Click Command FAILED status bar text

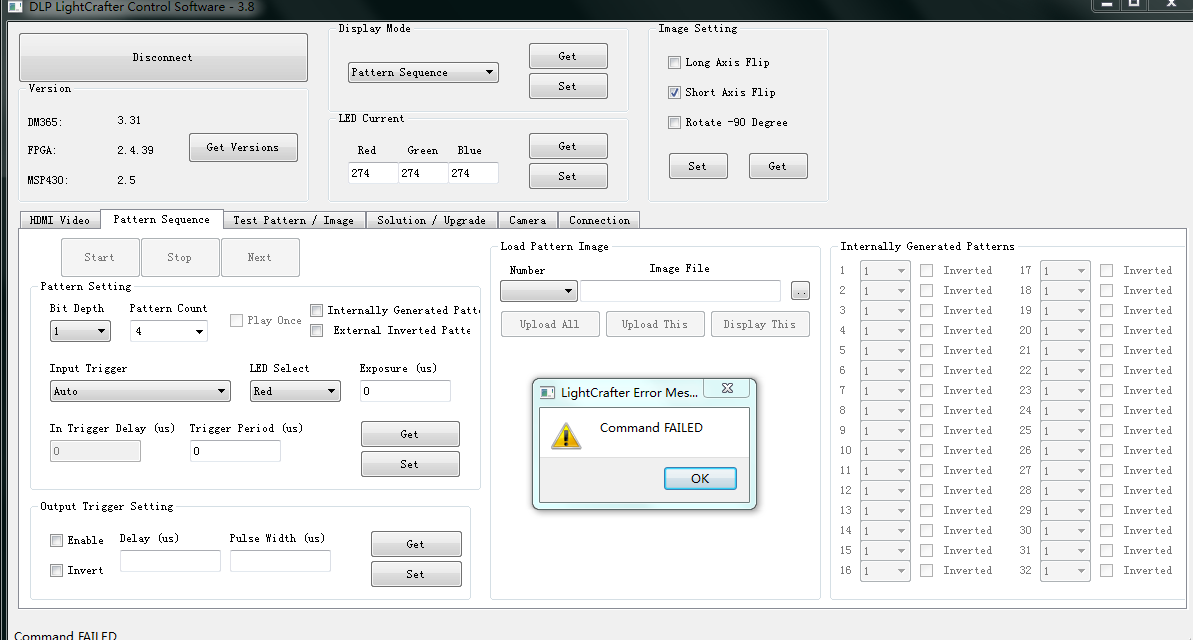(x=65, y=635)
